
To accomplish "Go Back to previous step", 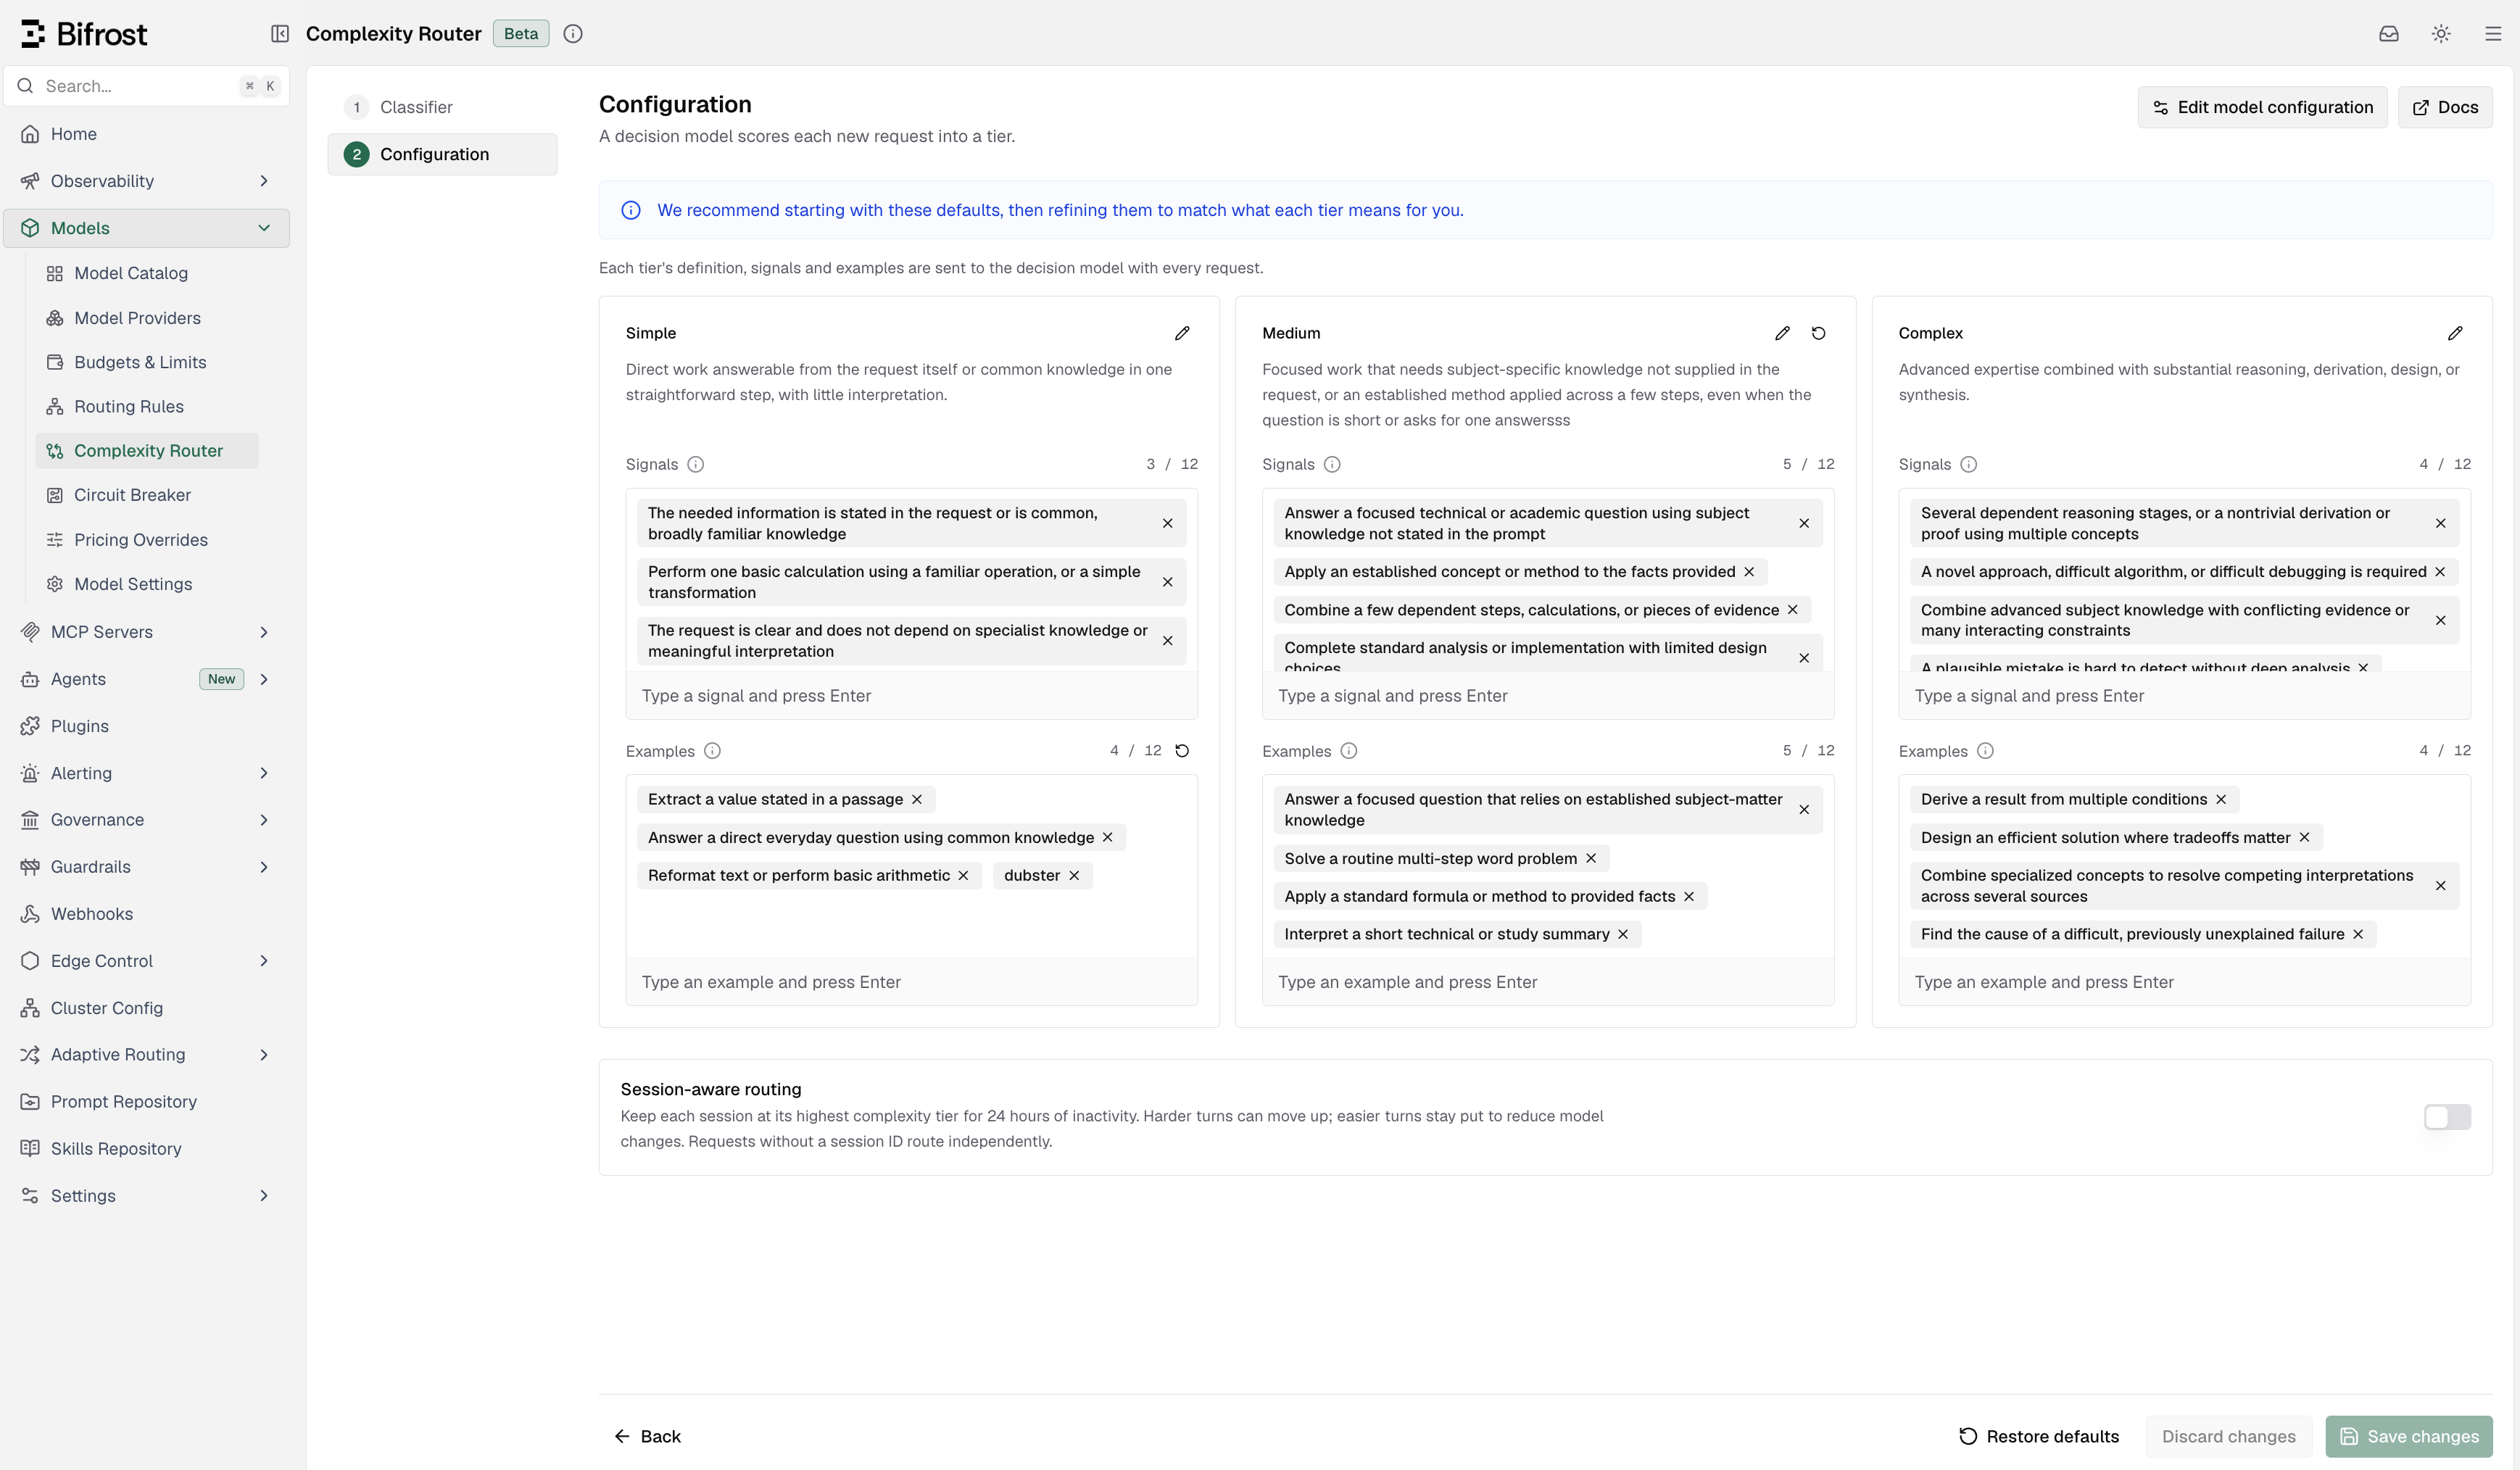I will [x=648, y=1436].
